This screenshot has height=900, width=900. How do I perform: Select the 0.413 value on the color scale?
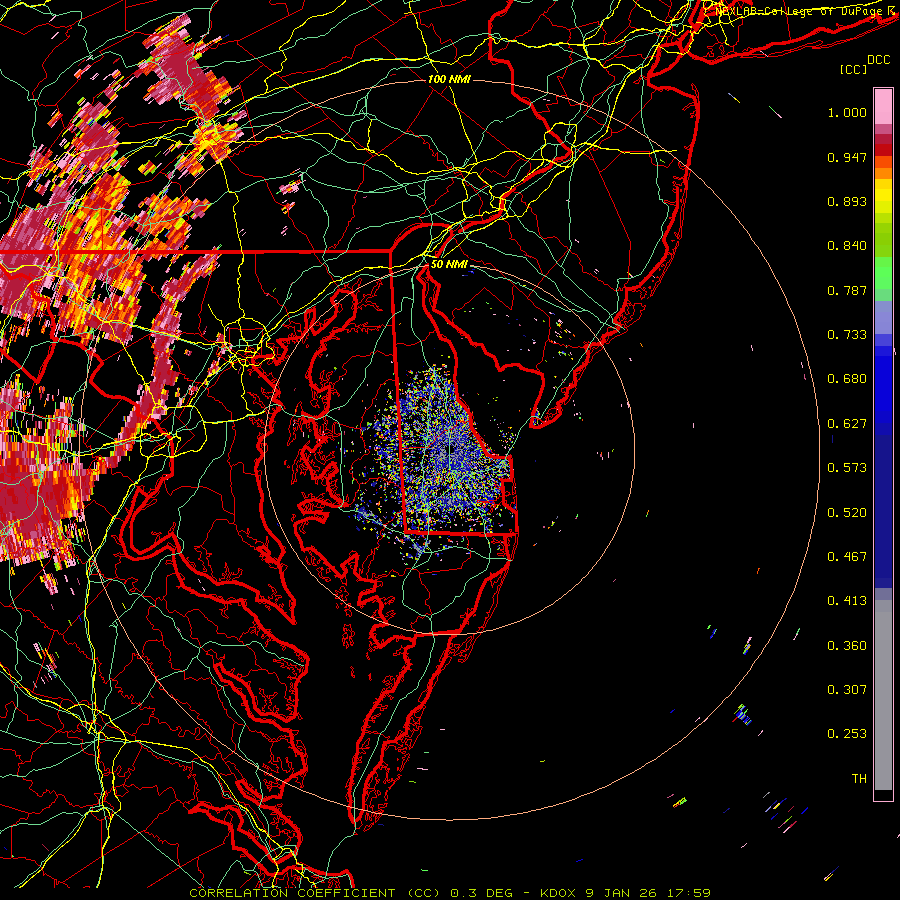(x=847, y=601)
